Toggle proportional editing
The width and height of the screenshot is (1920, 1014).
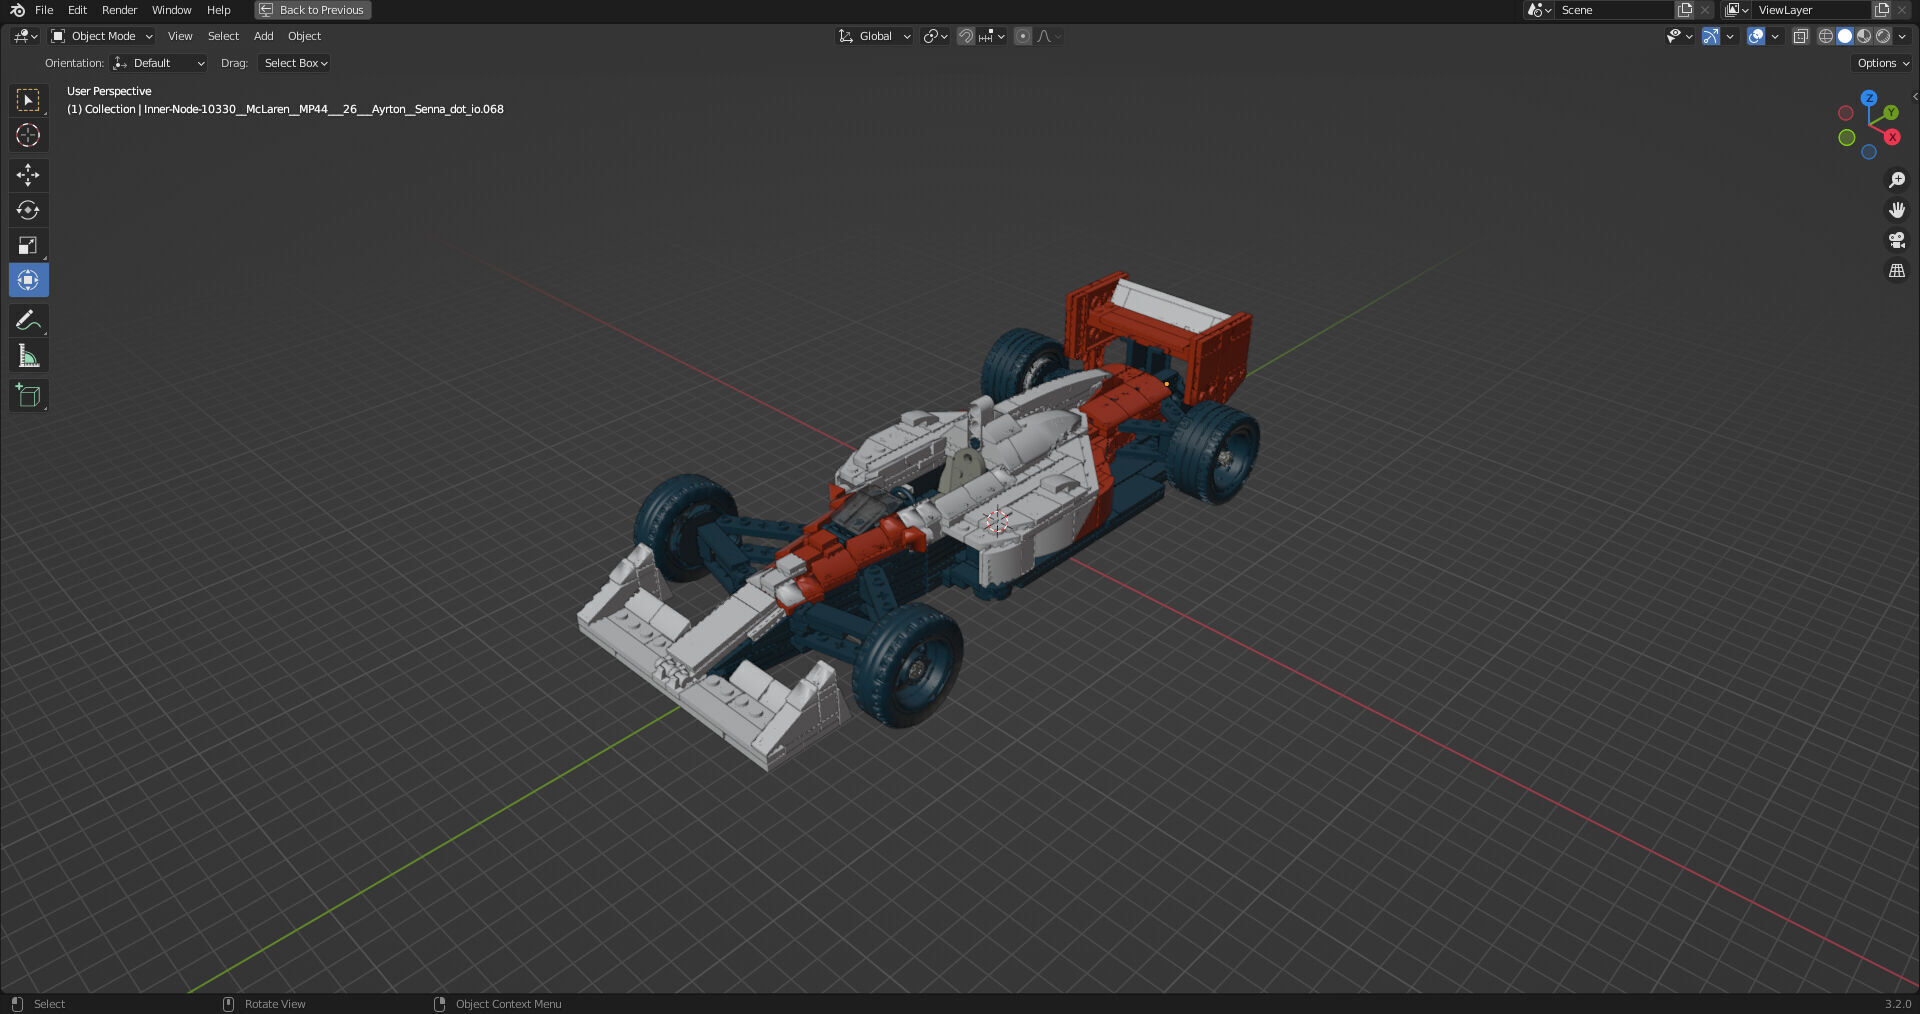click(1022, 36)
